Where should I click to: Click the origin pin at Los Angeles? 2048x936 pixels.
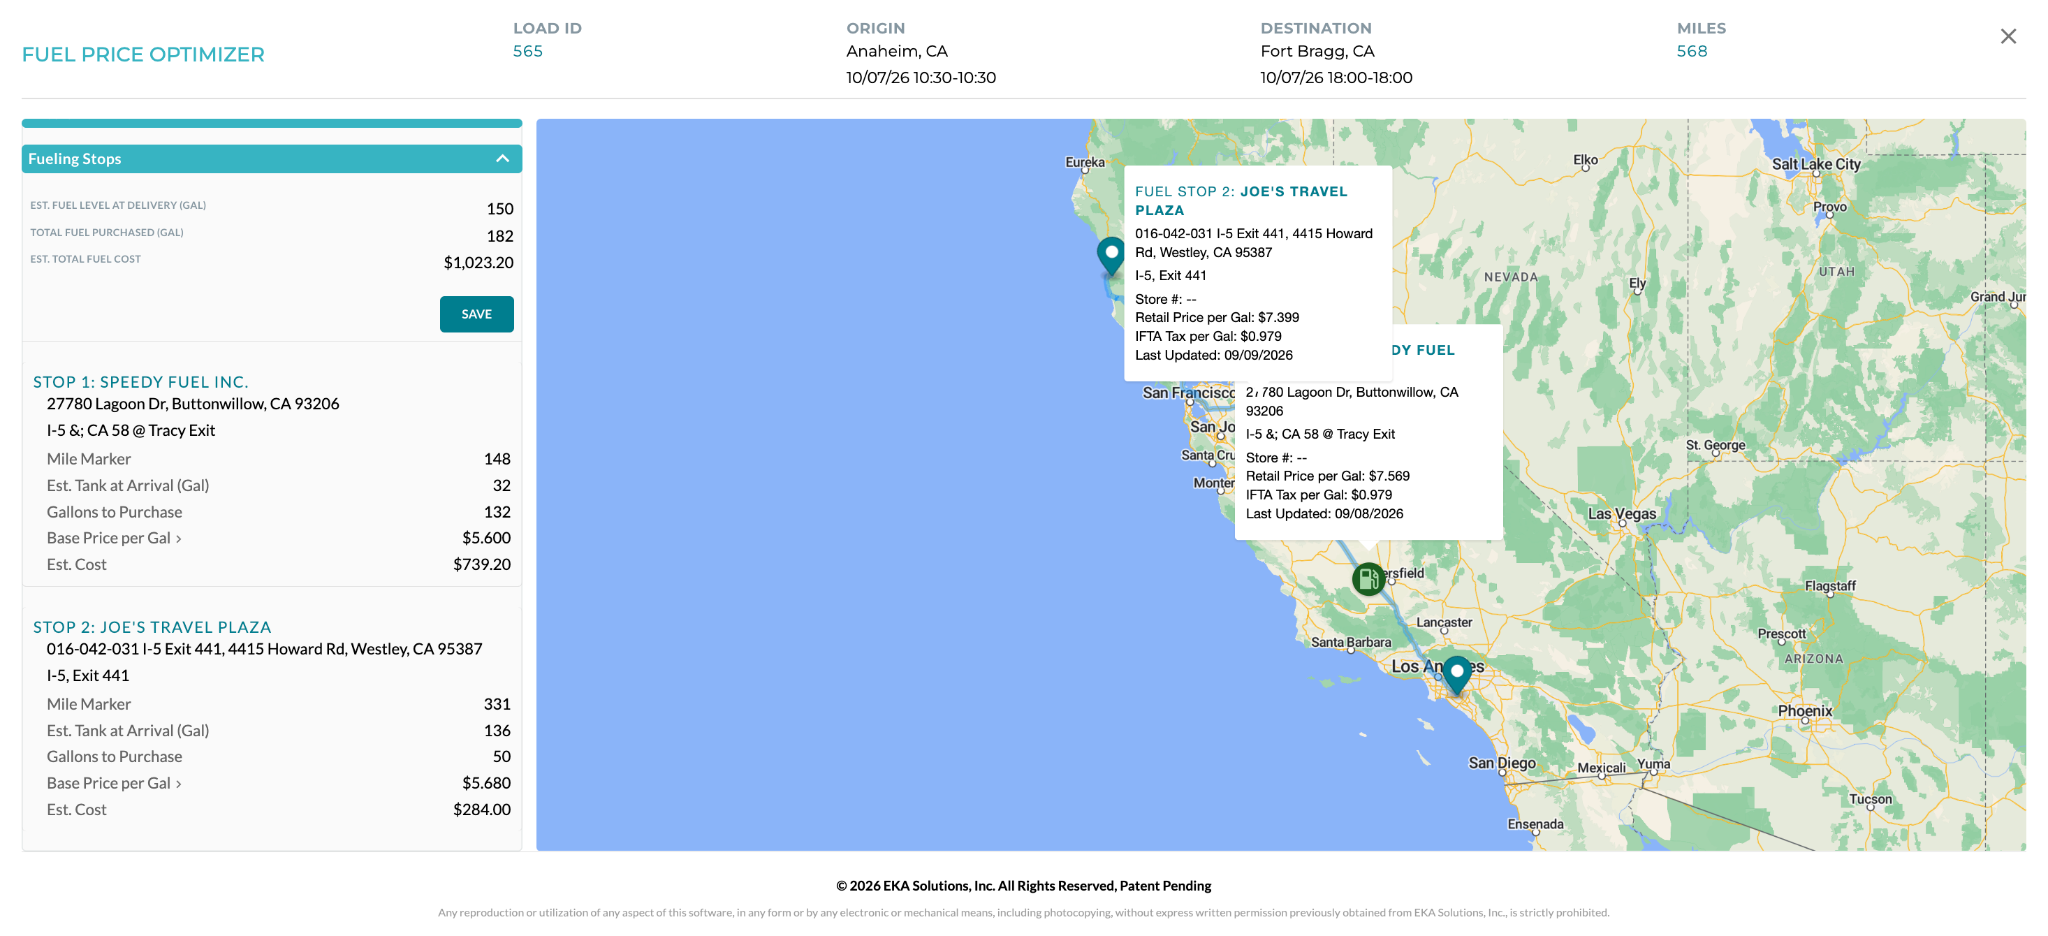[x=1457, y=675]
